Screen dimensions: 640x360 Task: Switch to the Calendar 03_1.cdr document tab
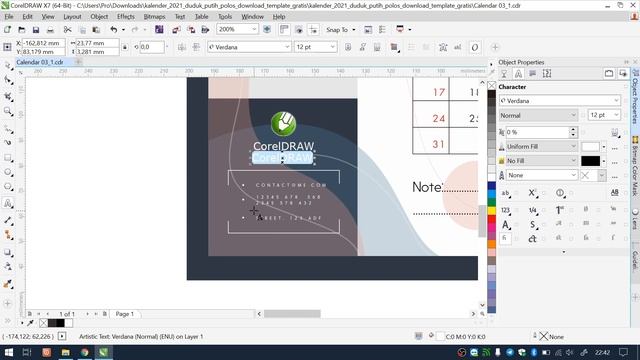pos(40,62)
